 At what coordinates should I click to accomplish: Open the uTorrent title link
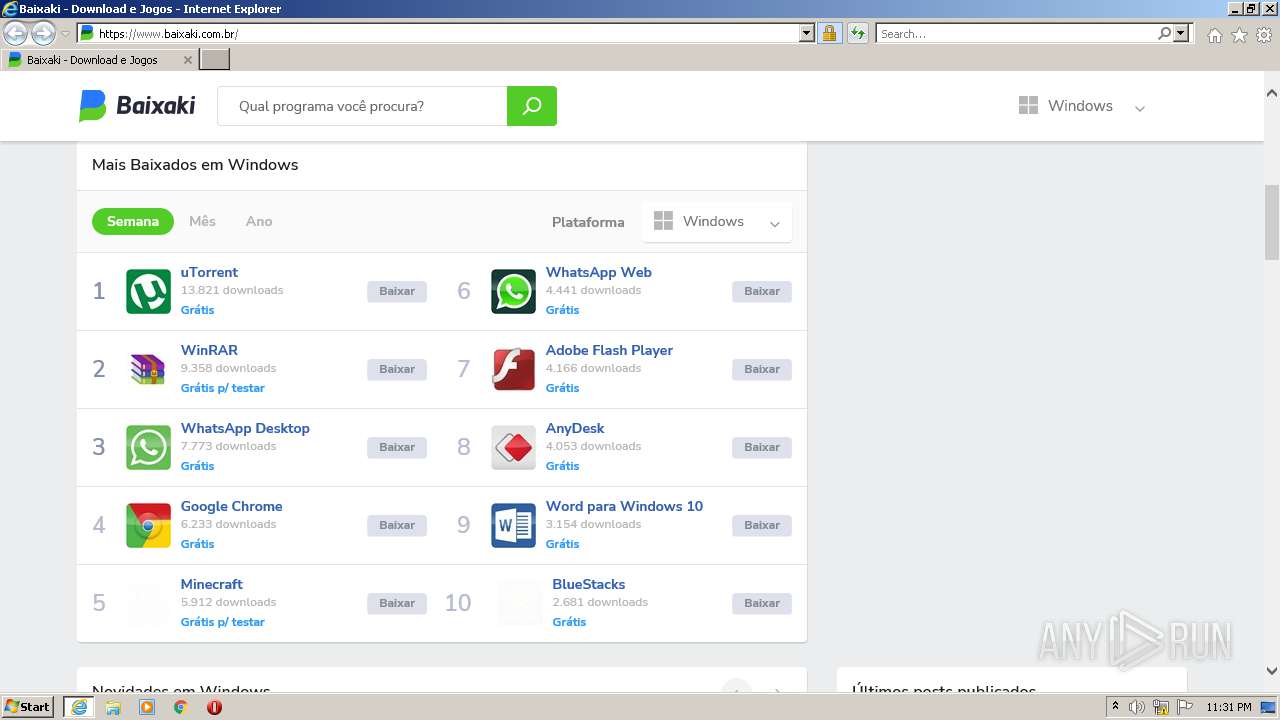[209, 272]
